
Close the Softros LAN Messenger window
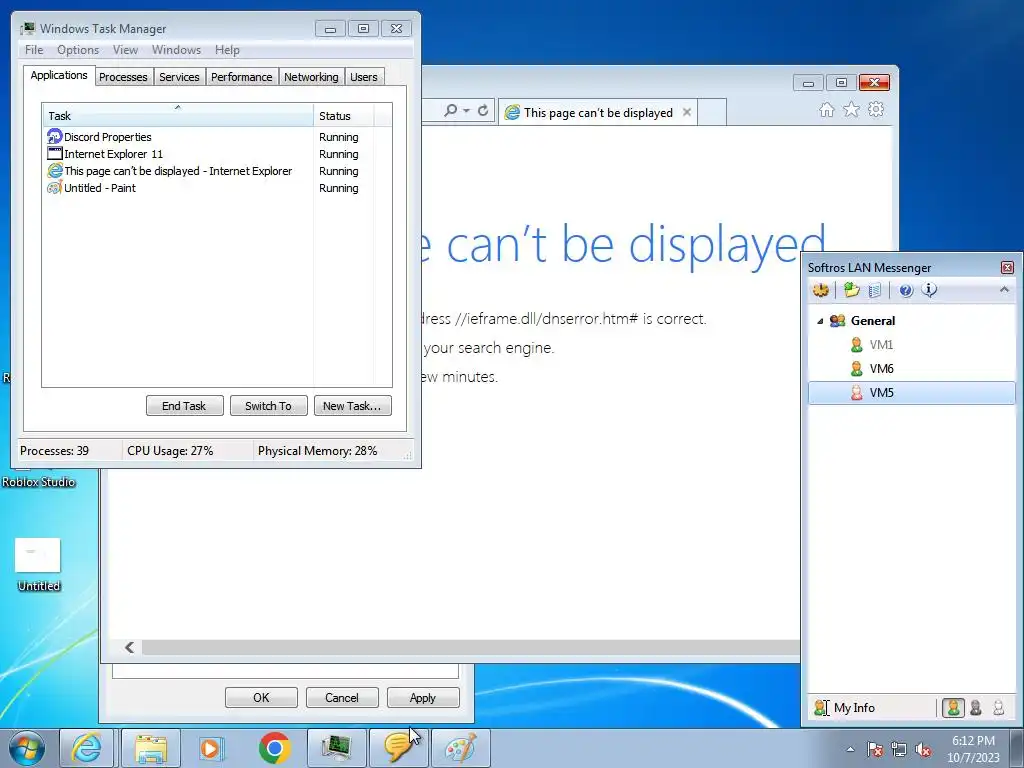pyautogui.click(x=1007, y=268)
